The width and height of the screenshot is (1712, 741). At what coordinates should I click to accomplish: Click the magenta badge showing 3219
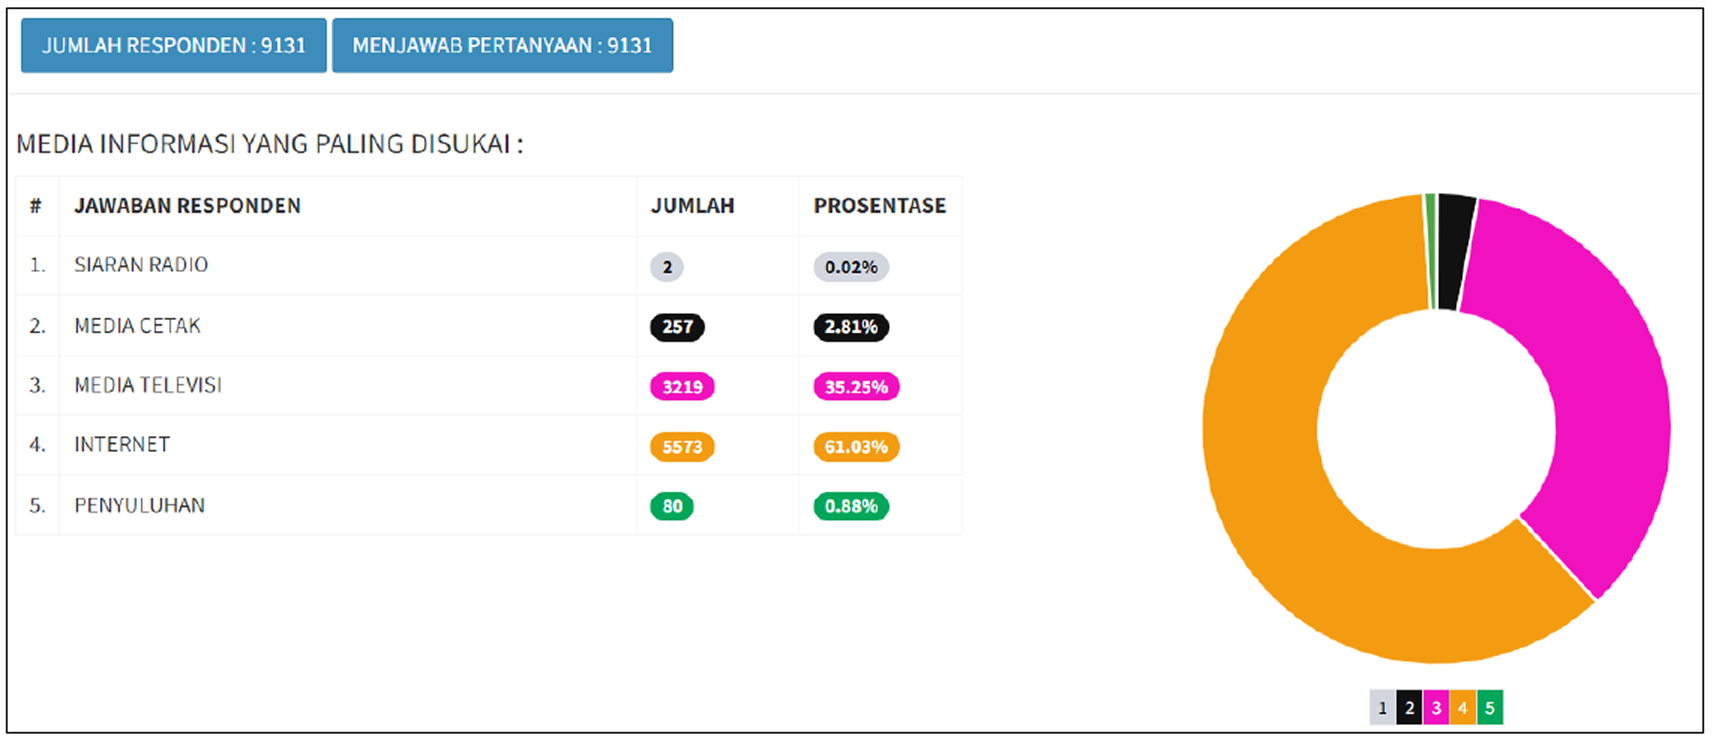pos(682,387)
